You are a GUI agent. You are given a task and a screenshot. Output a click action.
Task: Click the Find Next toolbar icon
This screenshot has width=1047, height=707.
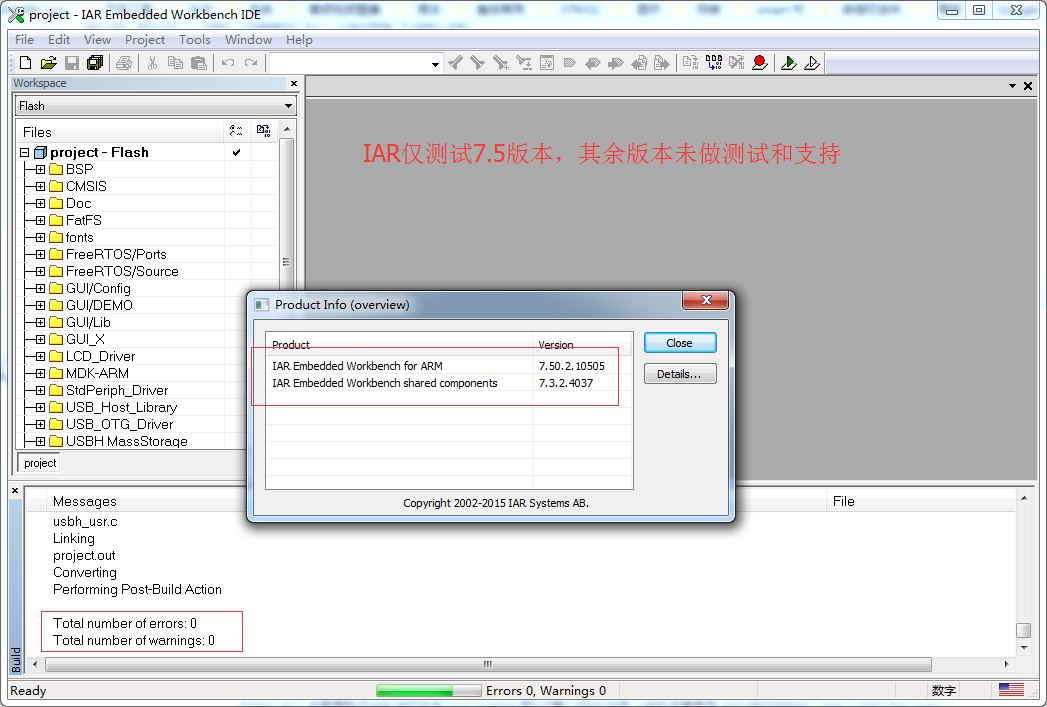tap(477, 63)
